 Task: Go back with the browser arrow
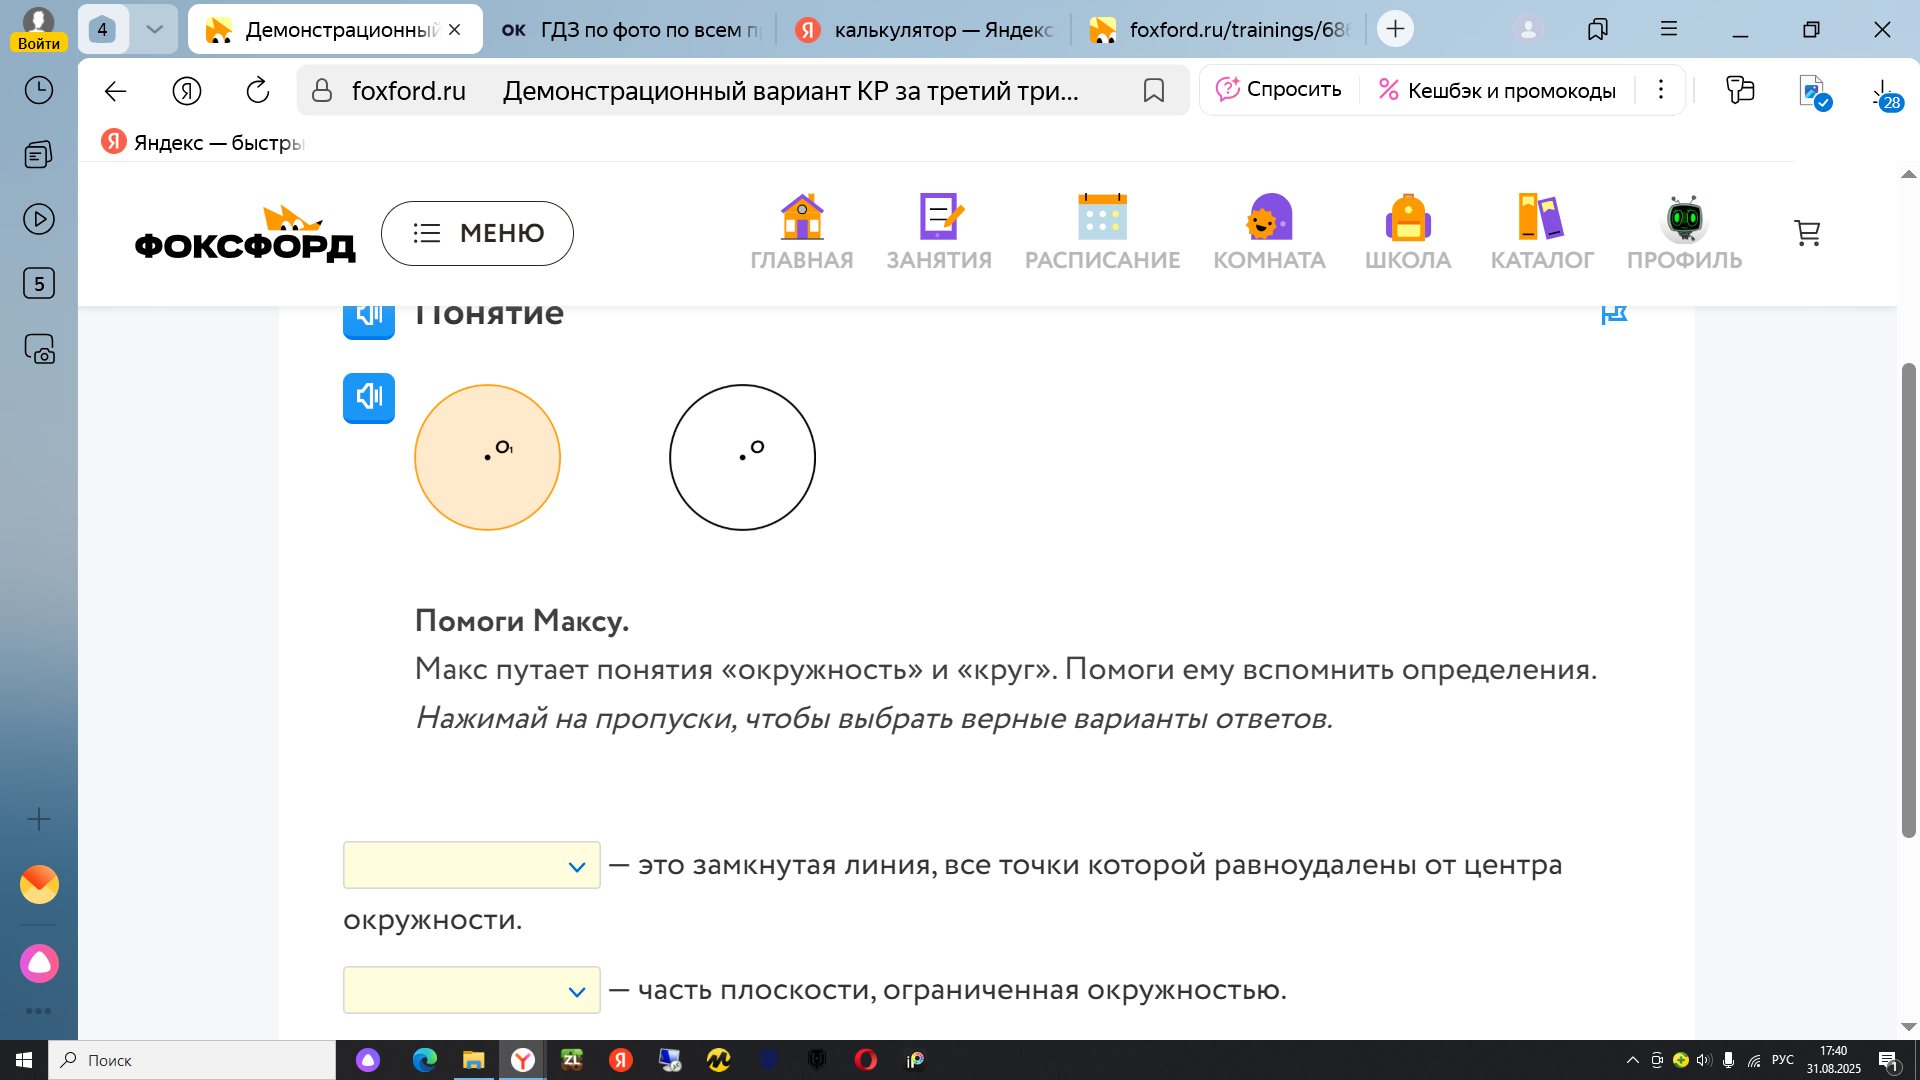(115, 91)
